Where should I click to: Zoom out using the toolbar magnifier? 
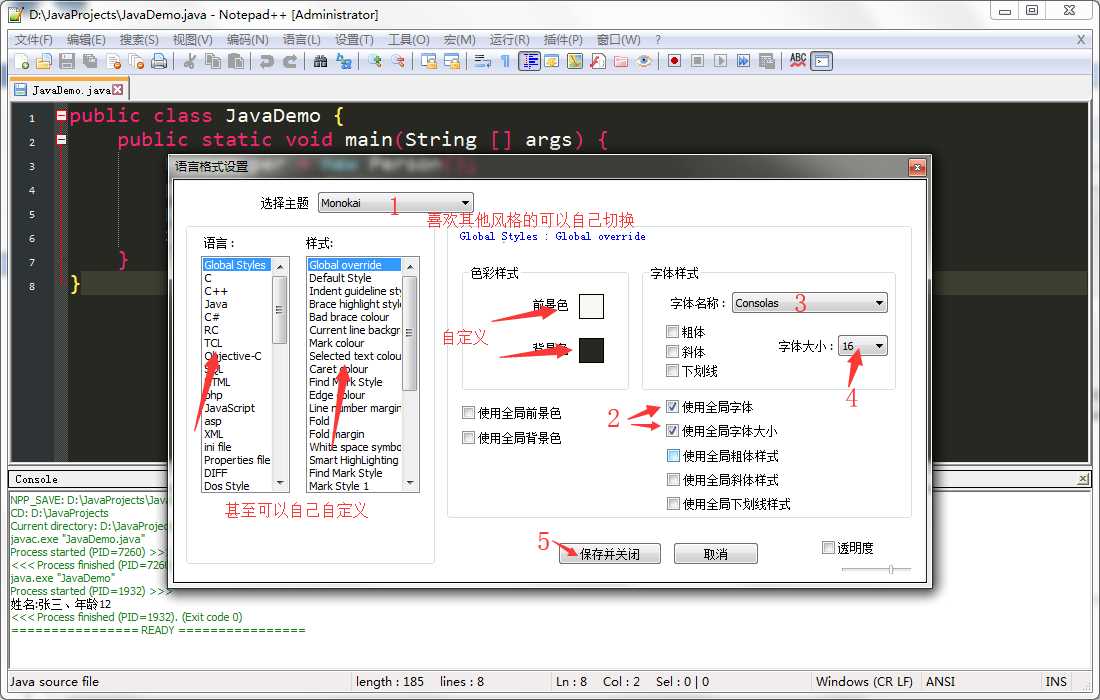(x=398, y=62)
